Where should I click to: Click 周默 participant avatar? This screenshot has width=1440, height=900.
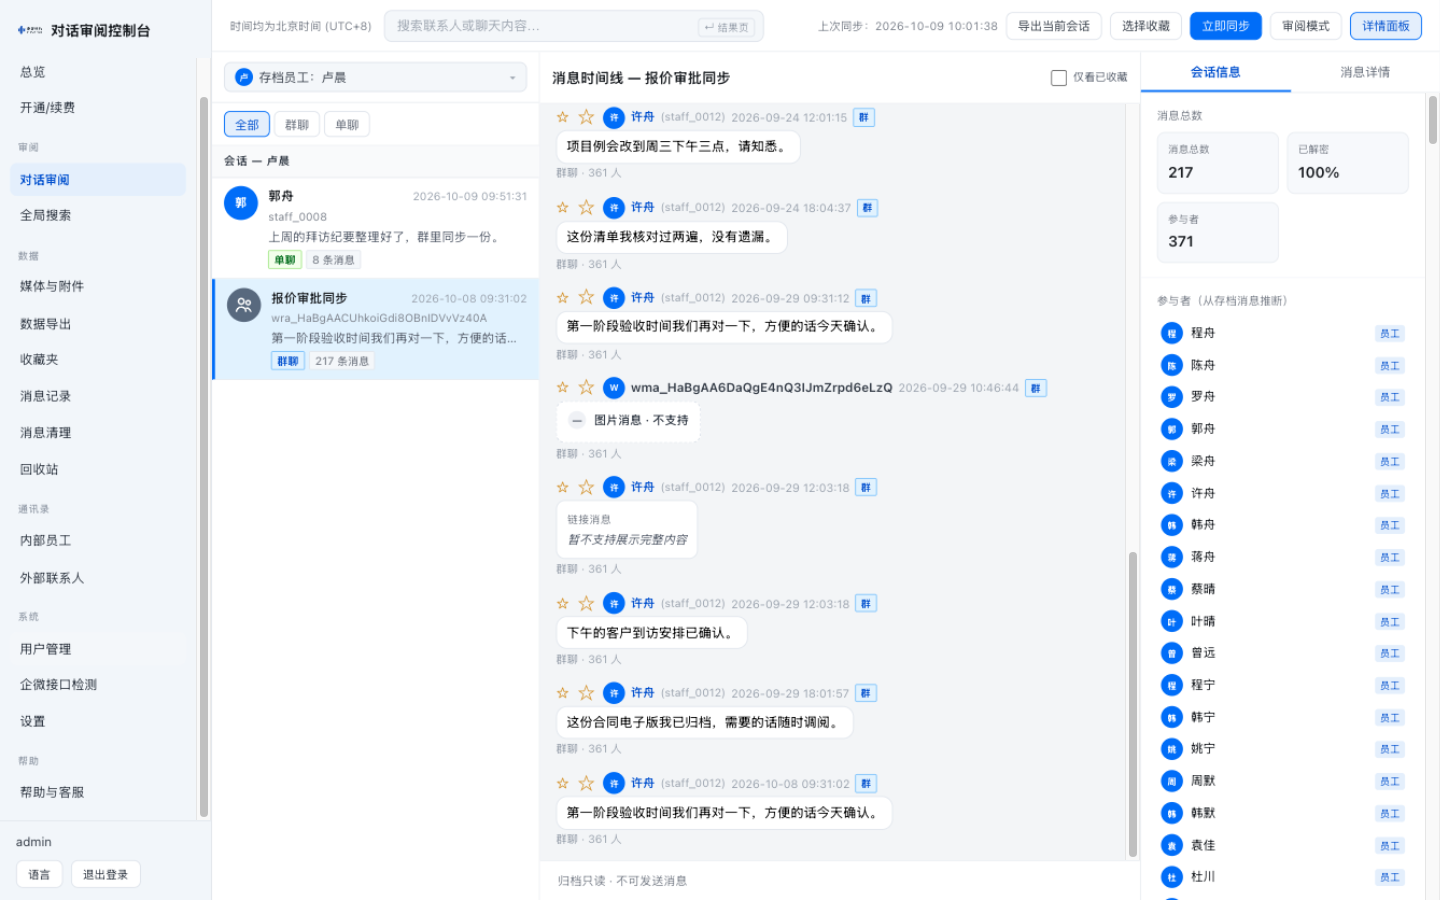click(x=1172, y=781)
